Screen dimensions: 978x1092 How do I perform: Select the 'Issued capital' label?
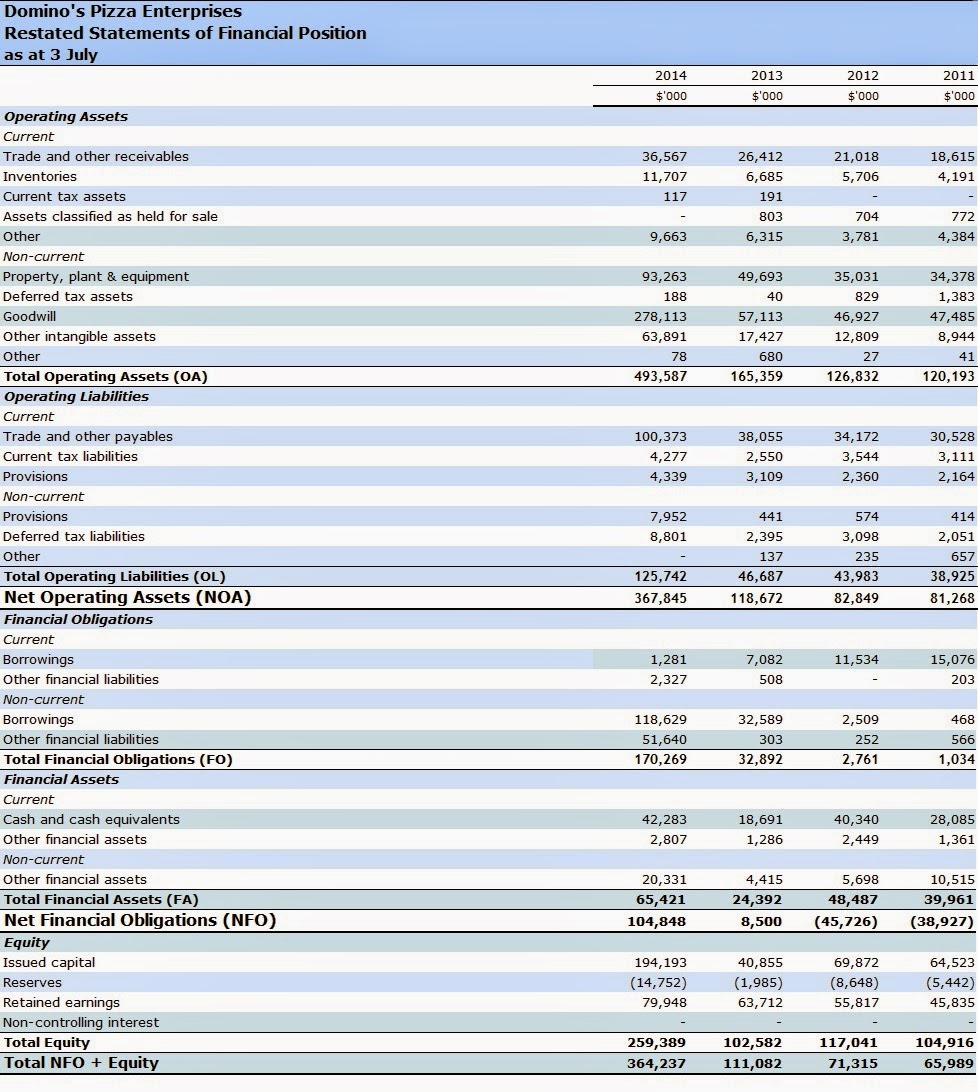click(x=49, y=962)
